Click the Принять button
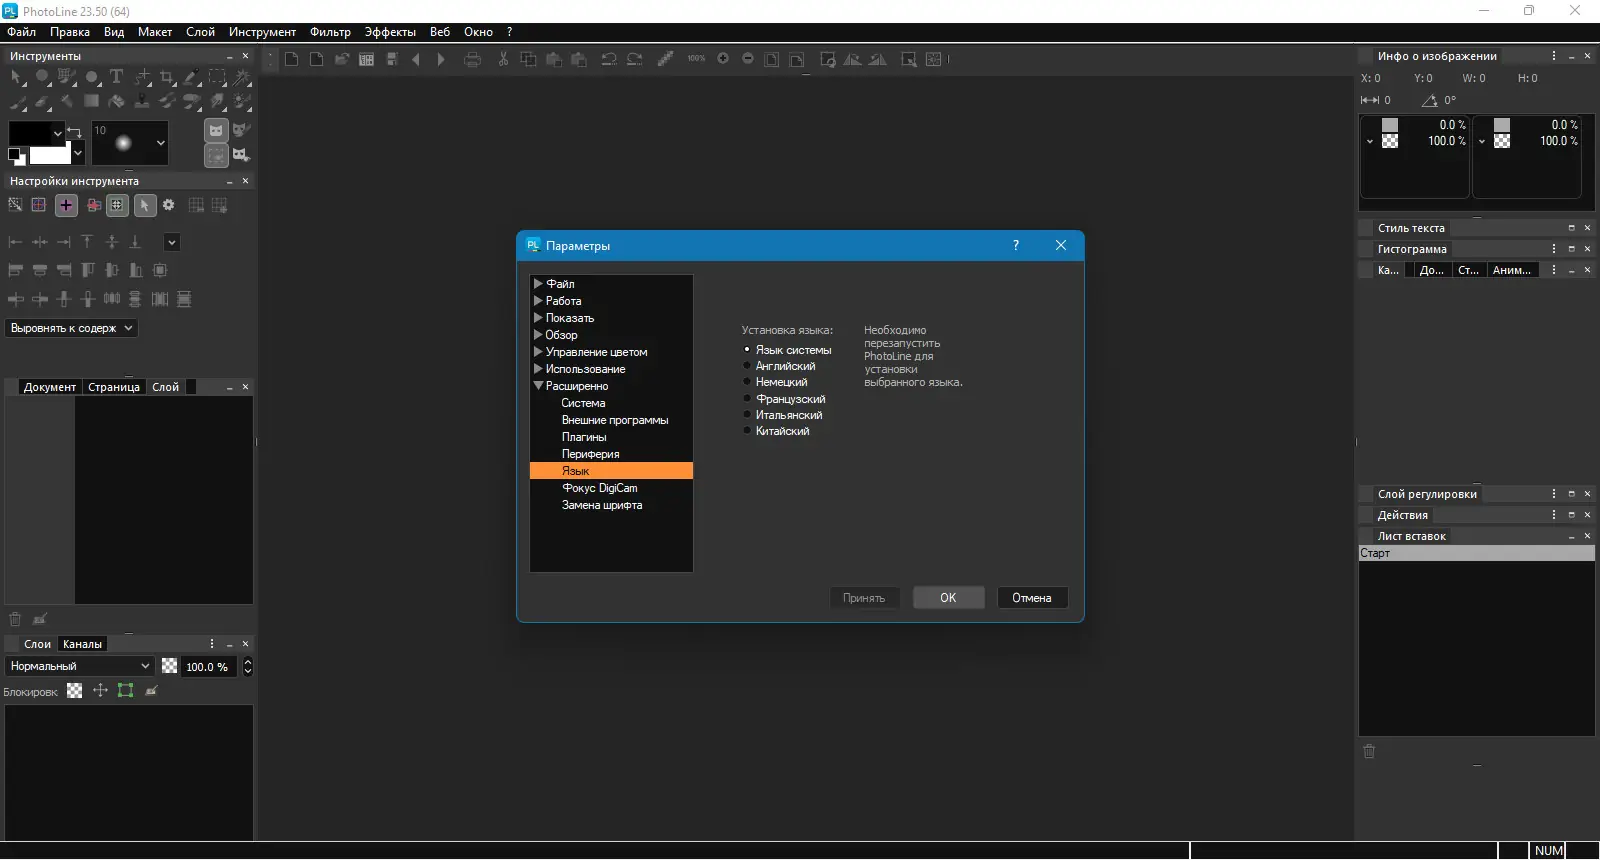Viewport: 1600px width, 860px height. click(x=864, y=598)
